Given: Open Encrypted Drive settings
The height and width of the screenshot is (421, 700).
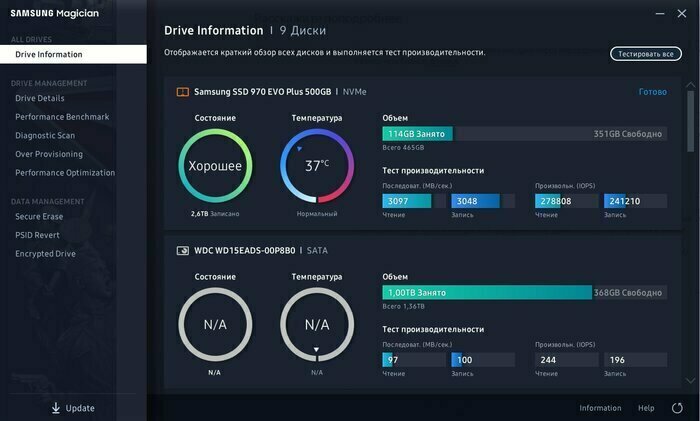Looking at the screenshot, I should (x=46, y=254).
